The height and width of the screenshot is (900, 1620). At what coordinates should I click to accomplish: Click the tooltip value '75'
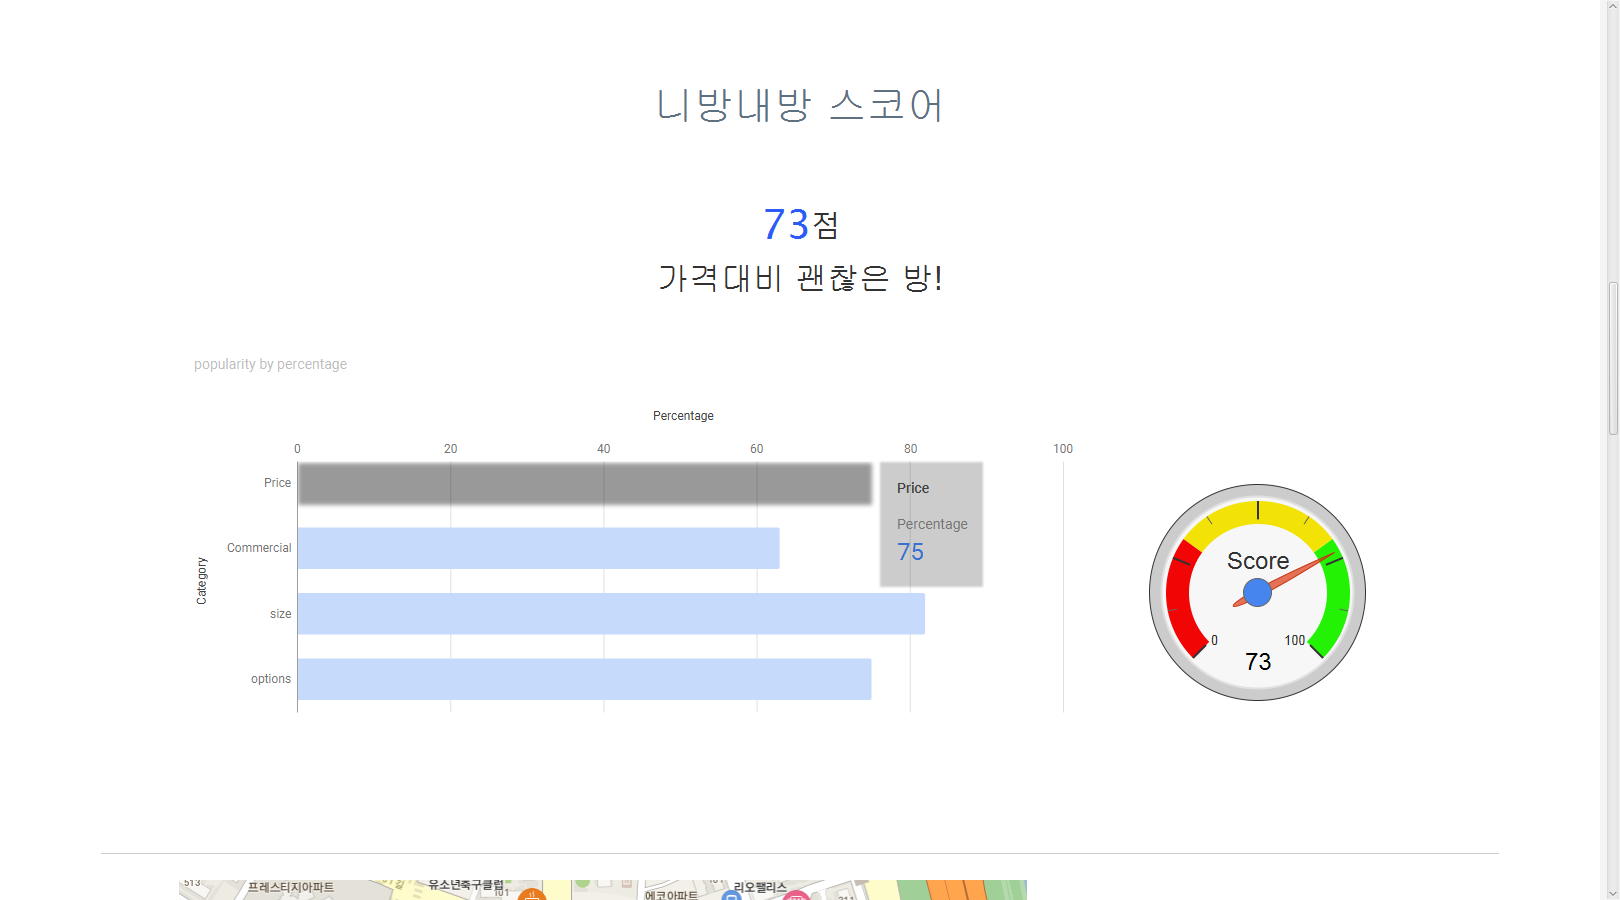[910, 552]
